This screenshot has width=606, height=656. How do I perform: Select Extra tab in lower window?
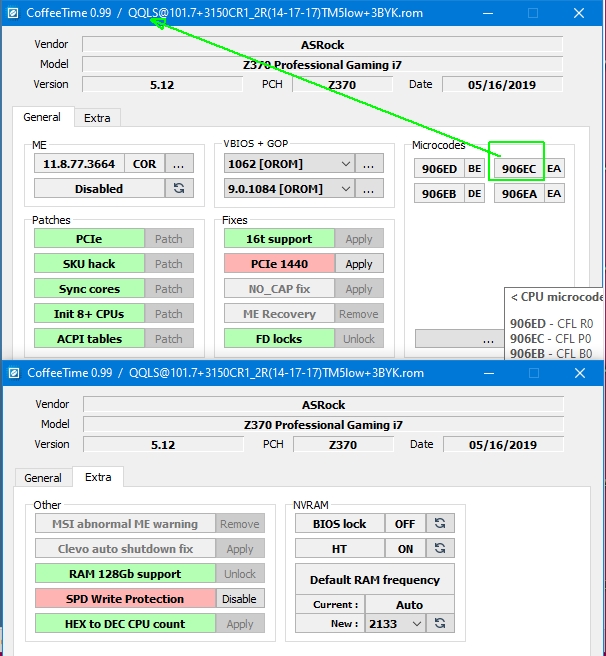pyautogui.click(x=98, y=477)
